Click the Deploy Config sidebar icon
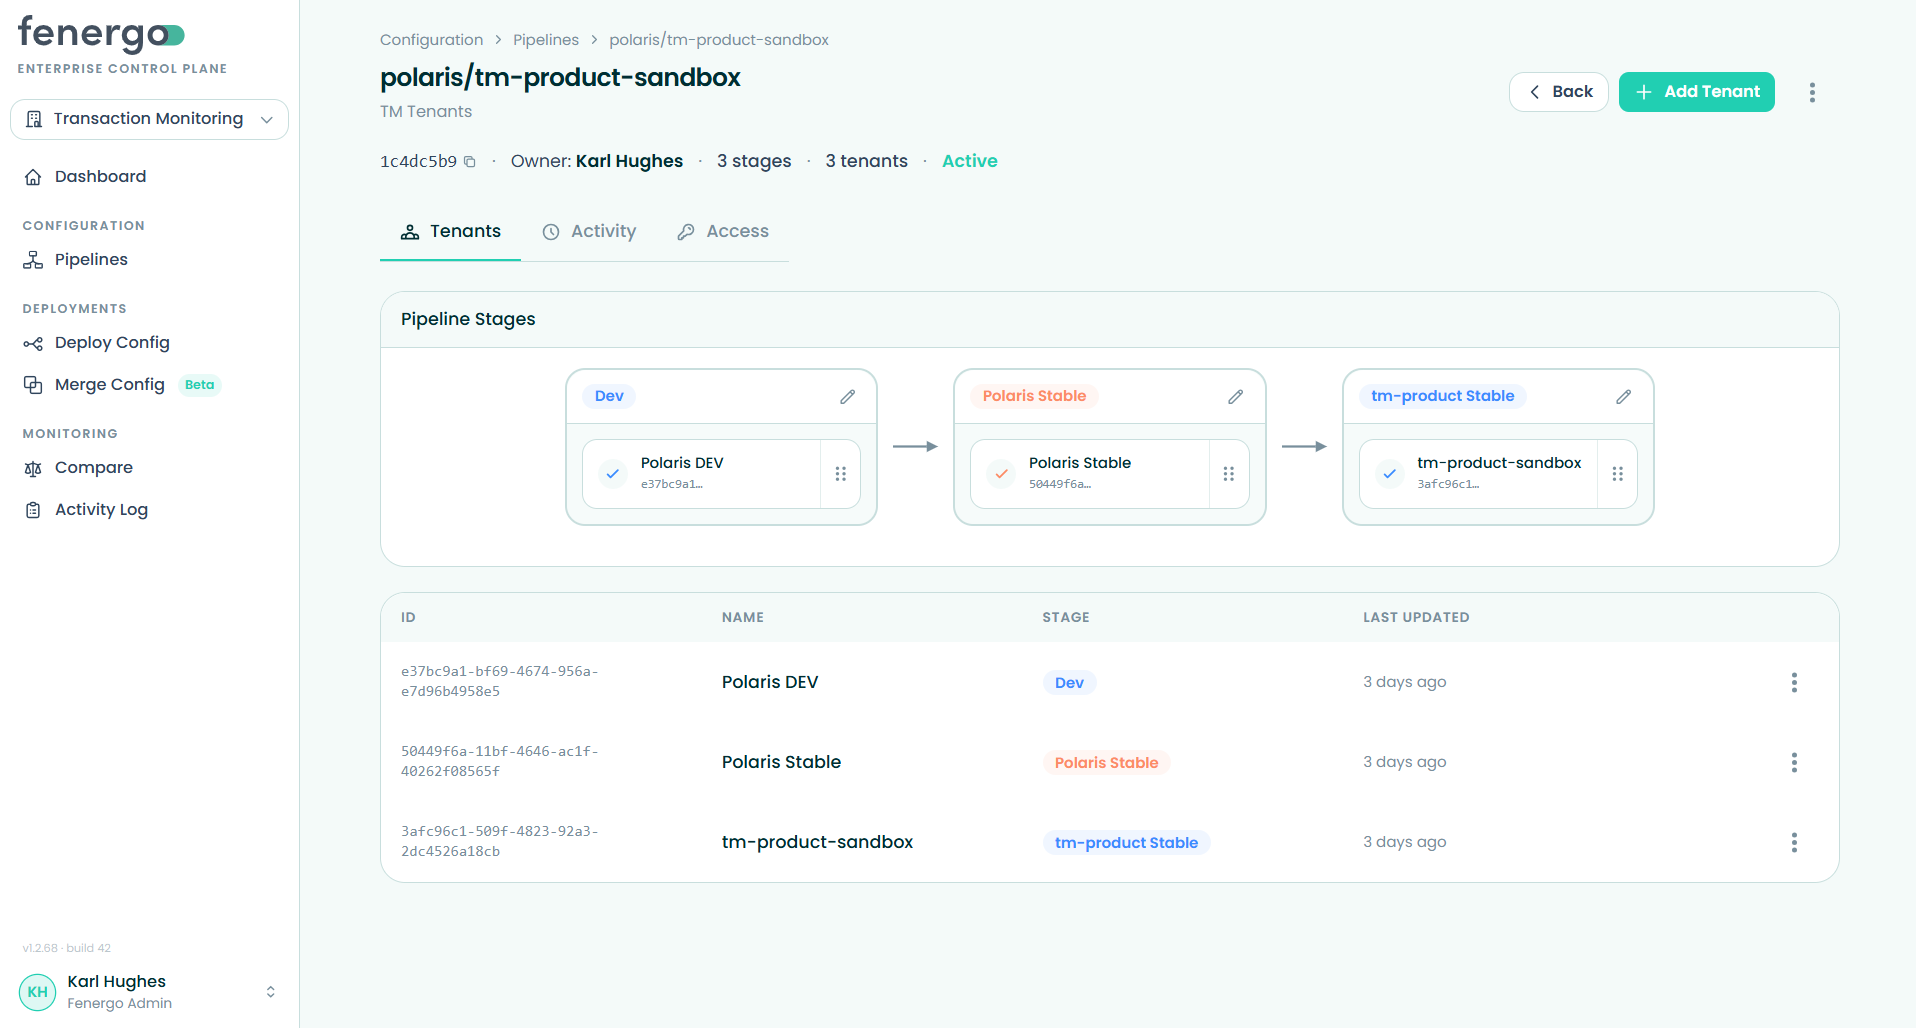The width and height of the screenshot is (1916, 1028). pyautogui.click(x=33, y=343)
